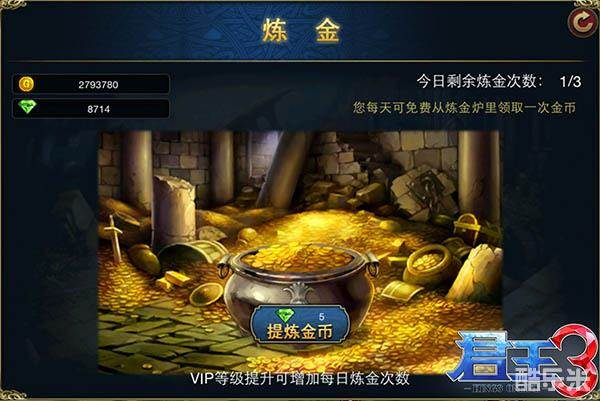Click the yellow free daily gold hint text
The image size is (600, 401).
(x=465, y=108)
